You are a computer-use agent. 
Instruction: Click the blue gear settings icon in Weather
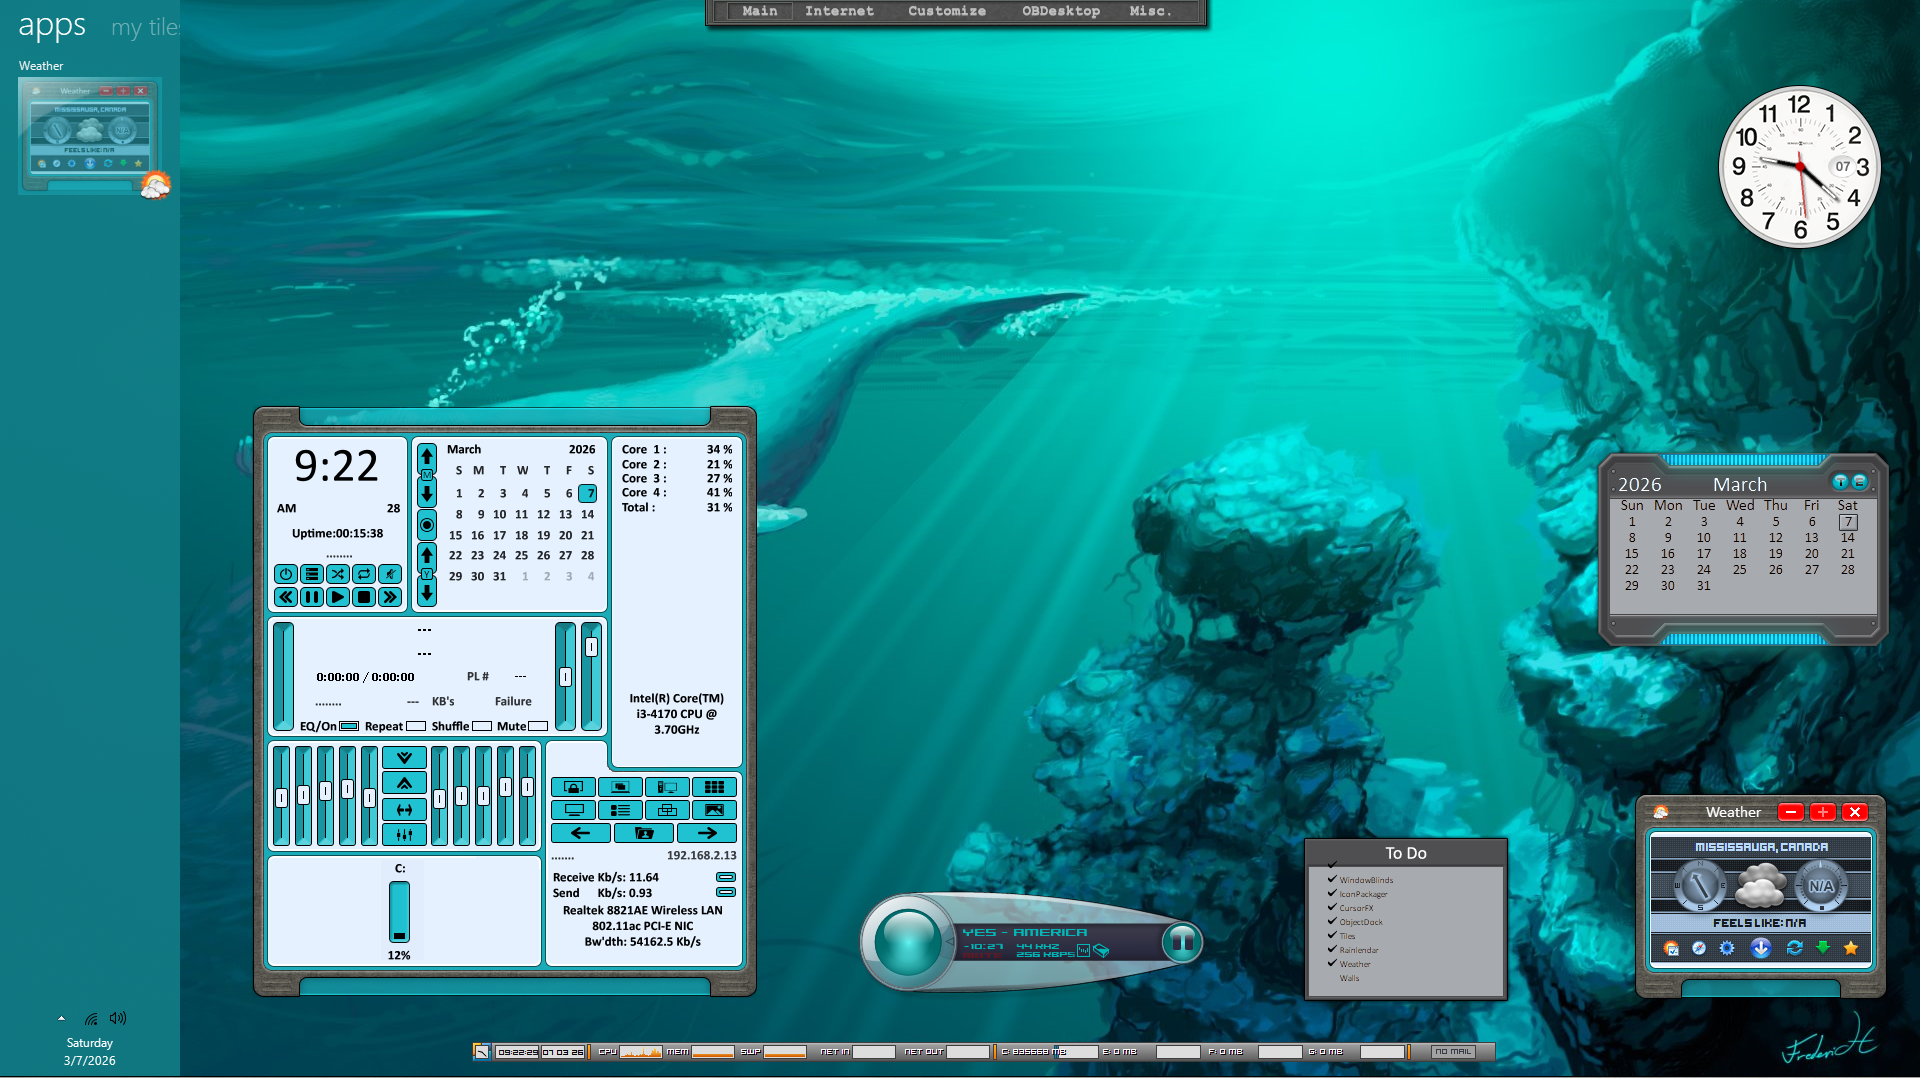point(1727,948)
